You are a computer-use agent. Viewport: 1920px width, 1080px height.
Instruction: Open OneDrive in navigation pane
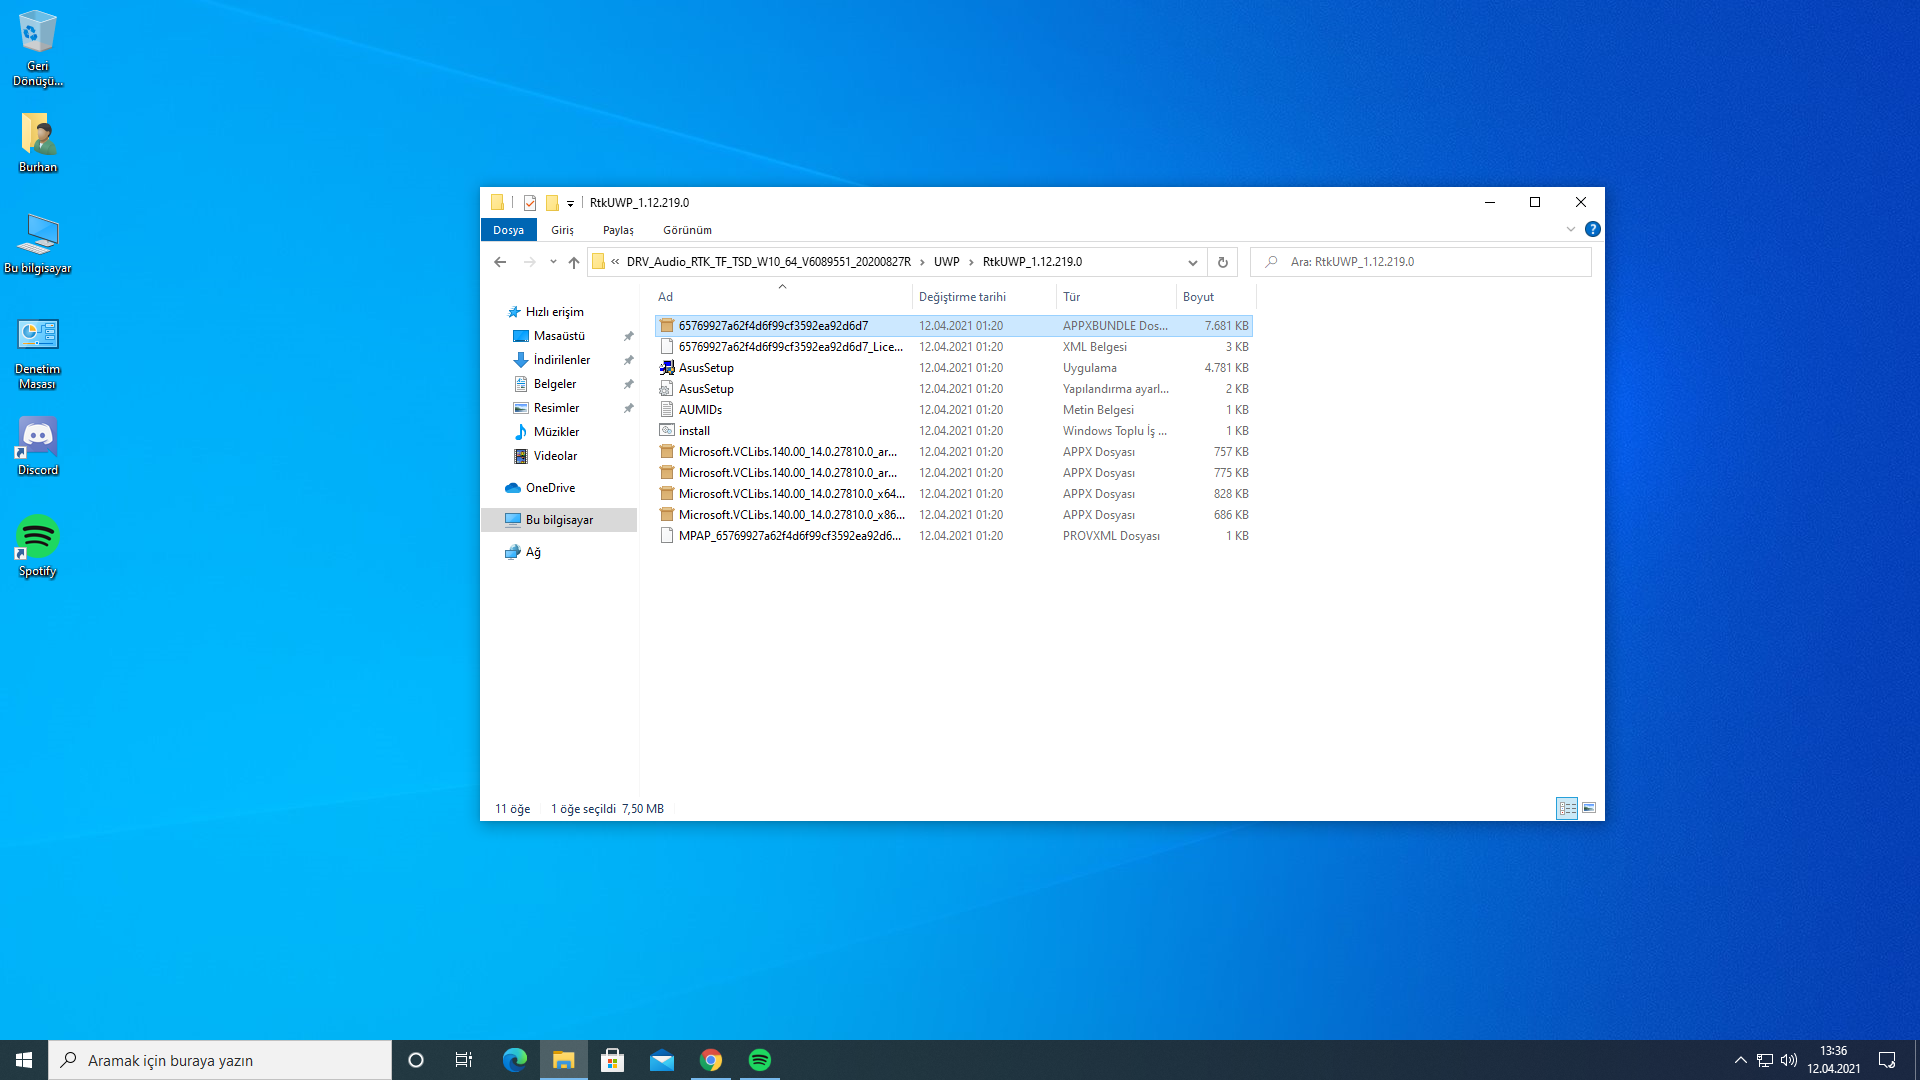point(550,488)
